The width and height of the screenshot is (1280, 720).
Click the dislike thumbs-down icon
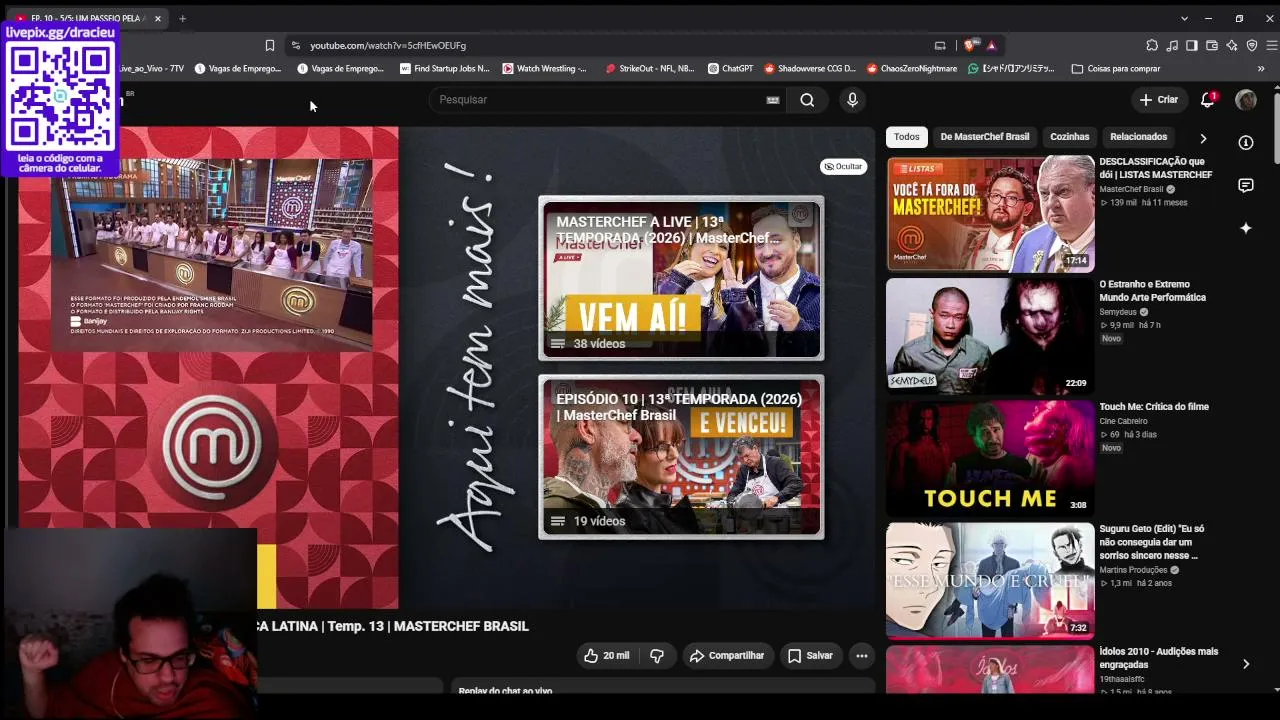[x=657, y=656]
